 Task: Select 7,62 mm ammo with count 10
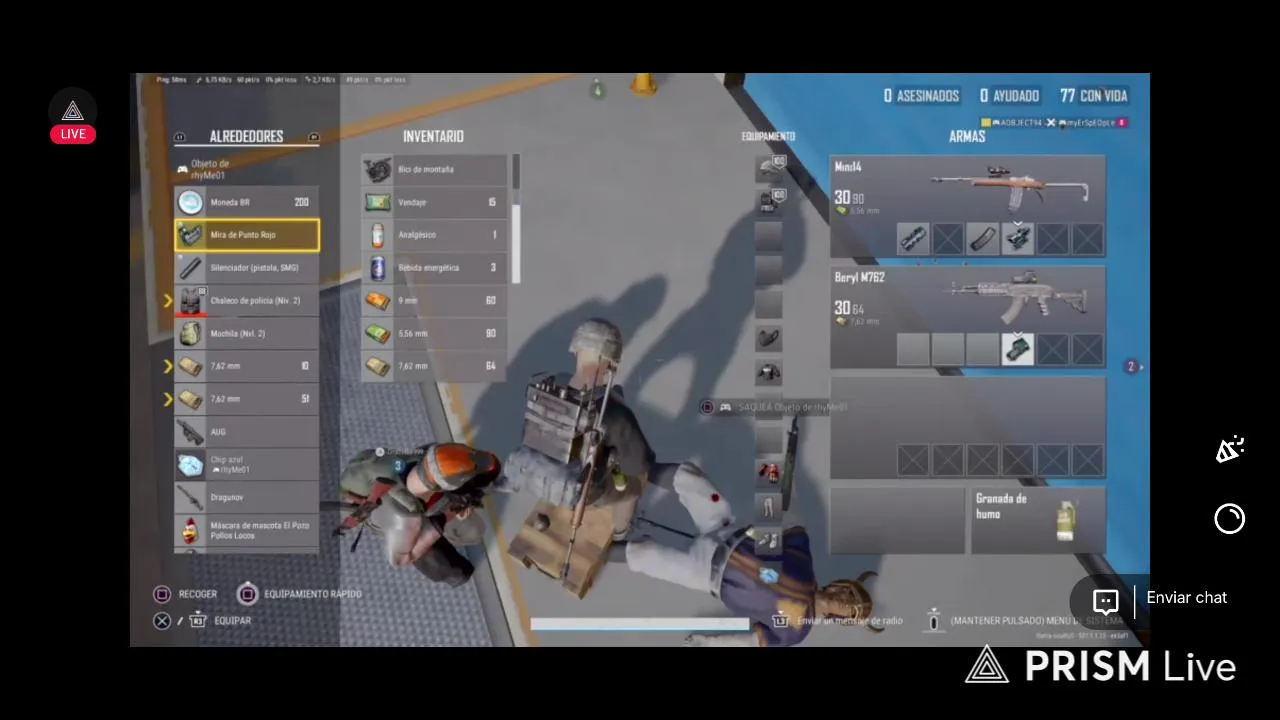coord(247,366)
